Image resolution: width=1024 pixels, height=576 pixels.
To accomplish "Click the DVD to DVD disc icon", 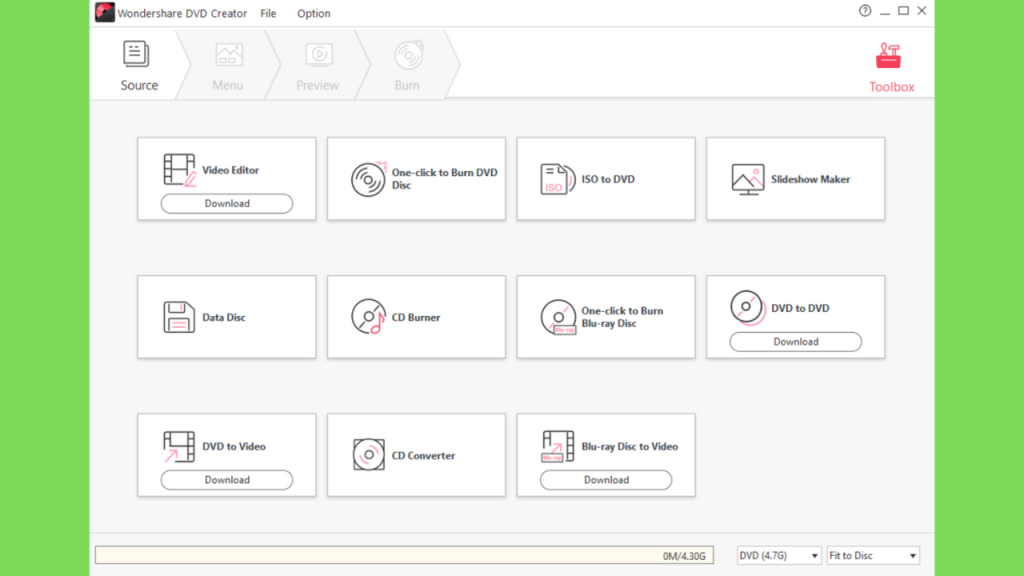I will coord(748,308).
